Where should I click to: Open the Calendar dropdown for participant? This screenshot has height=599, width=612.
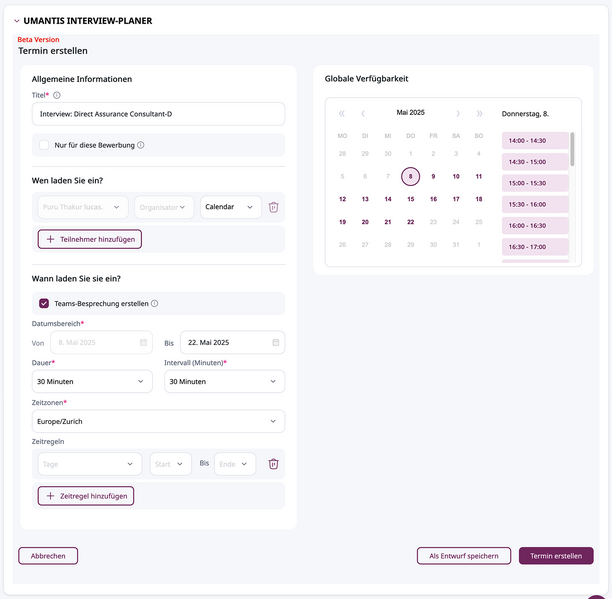(x=231, y=207)
